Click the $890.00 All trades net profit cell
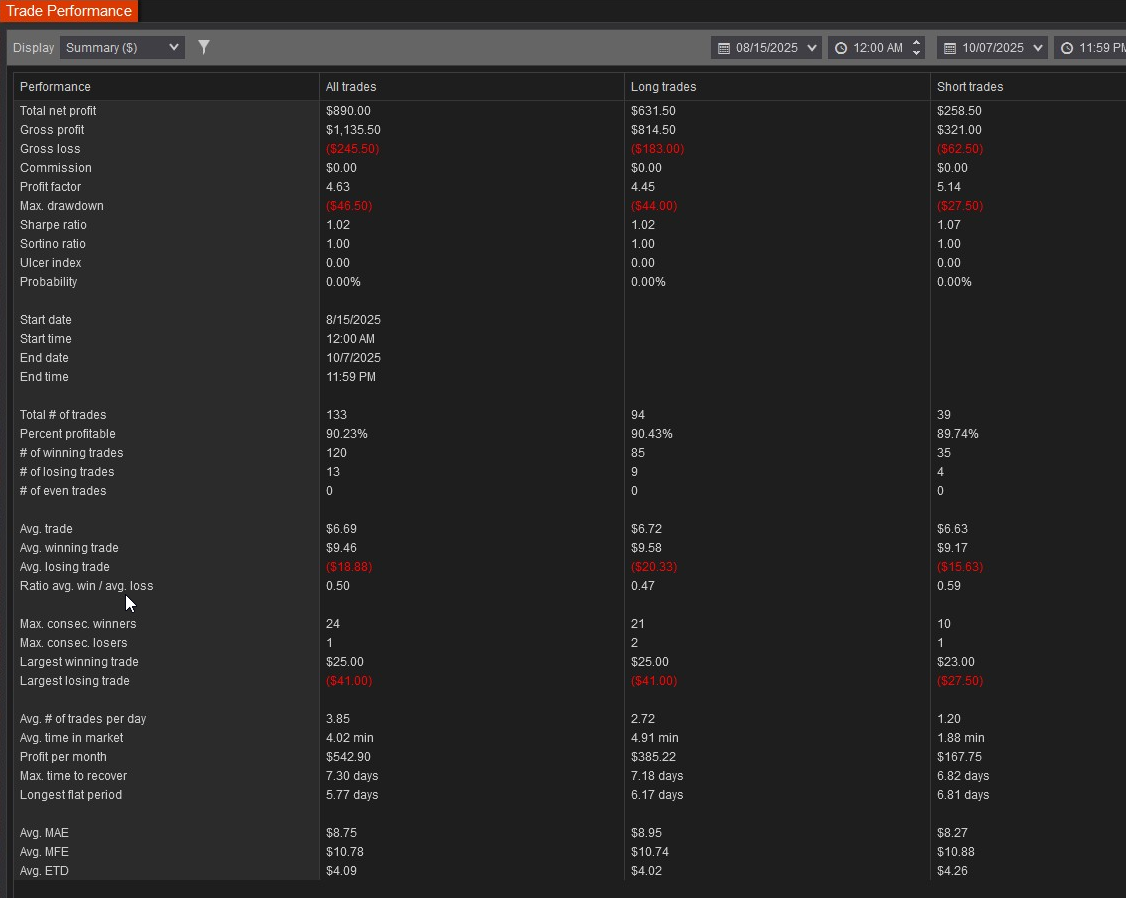The image size is (1126, 898). tap(348, 111)
